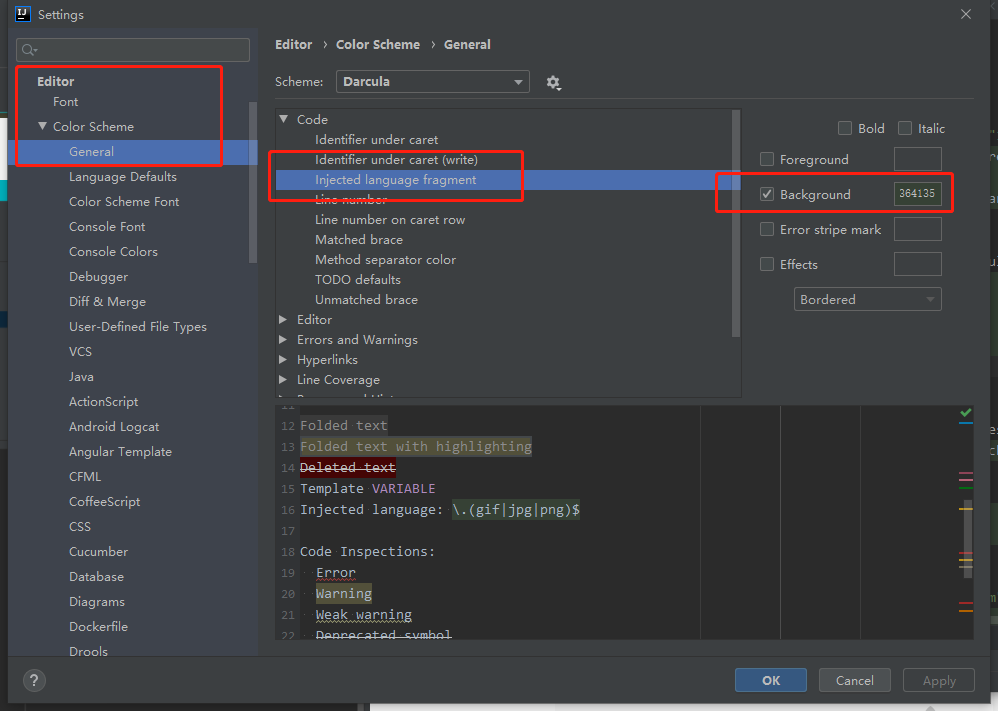
Task: Click the green checkmark inspection indicator
Action: (966, 412)
